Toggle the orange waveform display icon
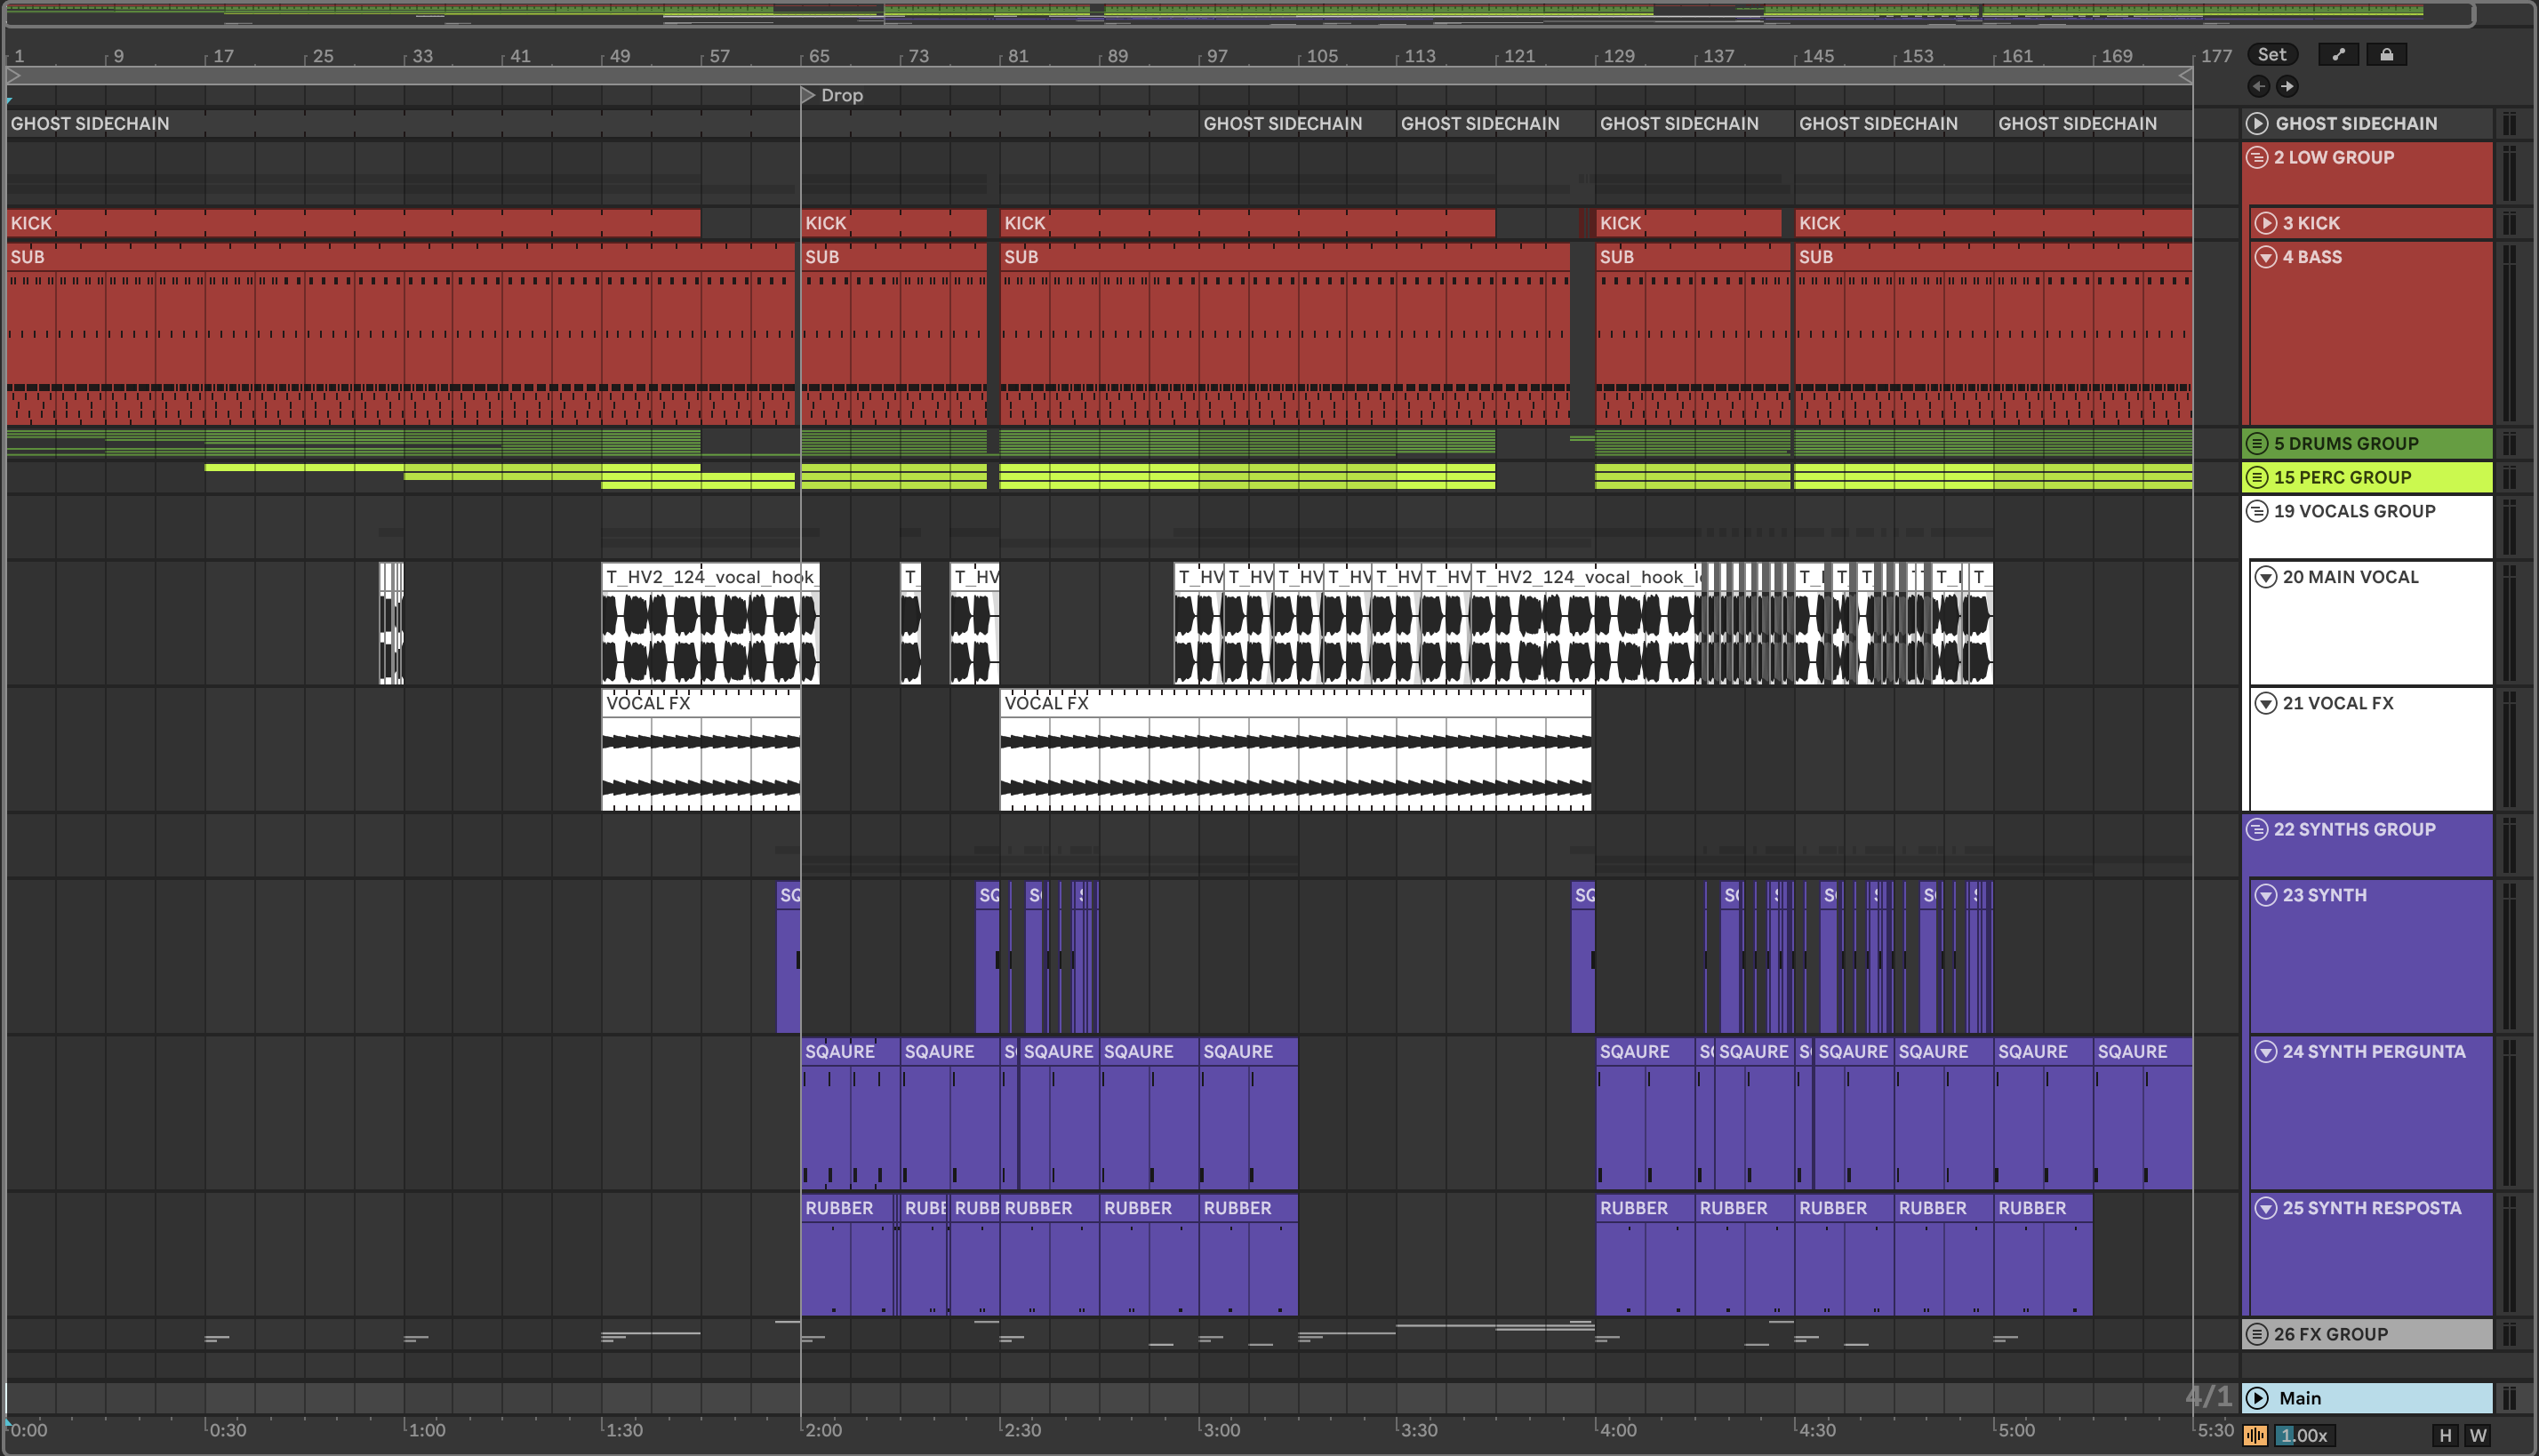2539x1456 pixels. pyautogui.click(x=2255, y=1436)
